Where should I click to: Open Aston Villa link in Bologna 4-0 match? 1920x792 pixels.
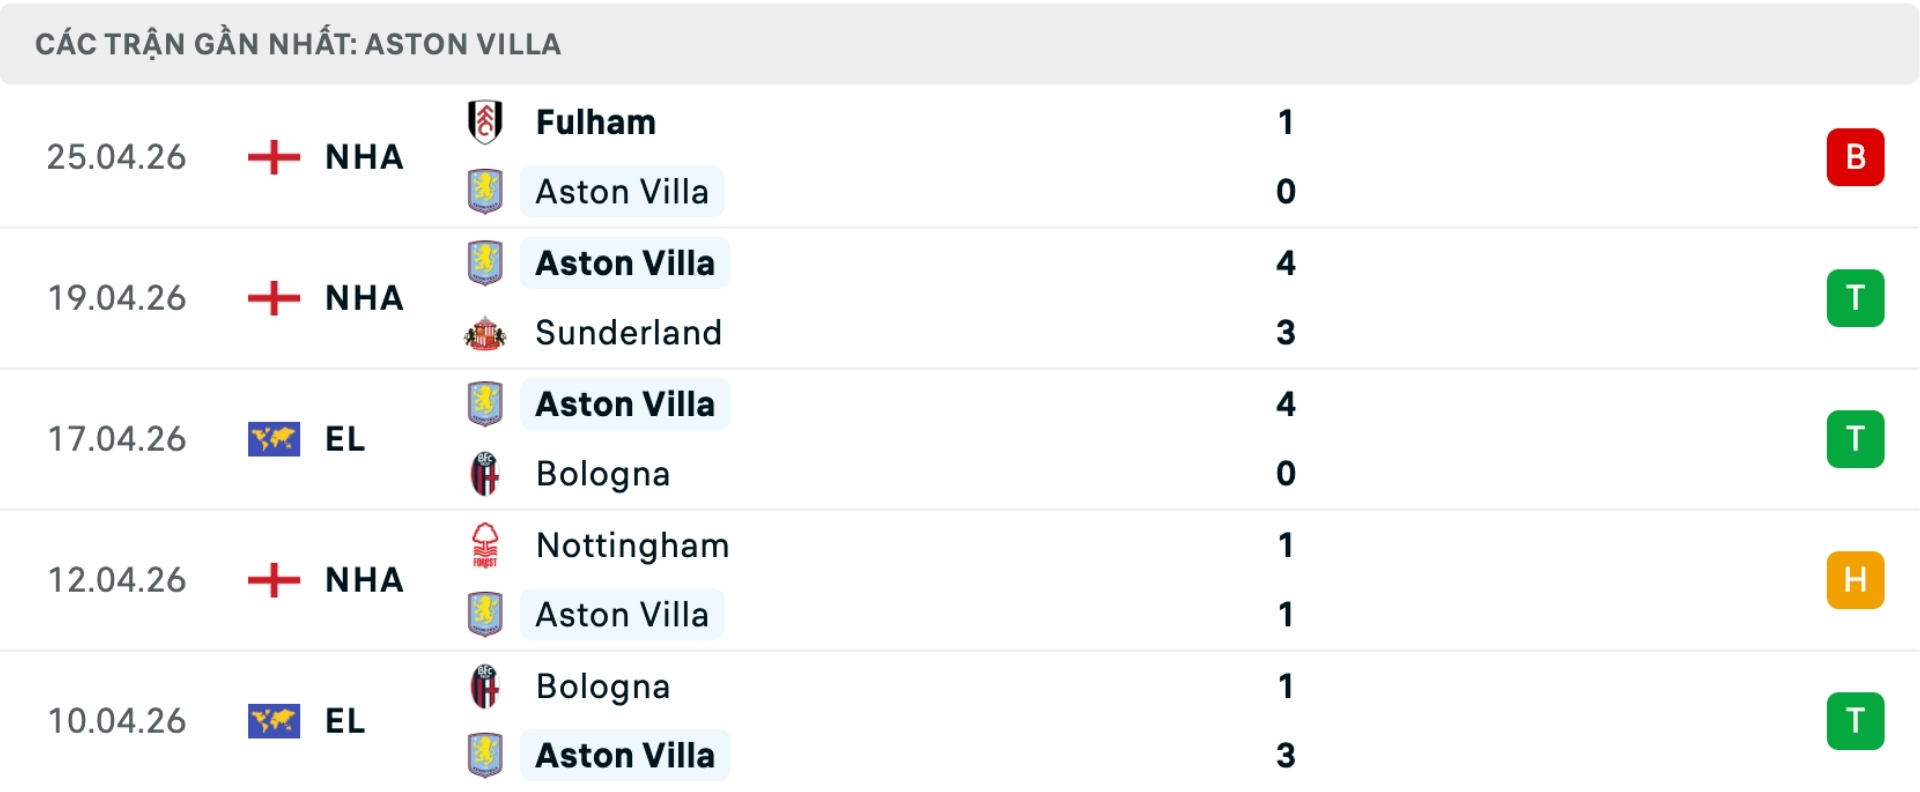click(625, 404)
